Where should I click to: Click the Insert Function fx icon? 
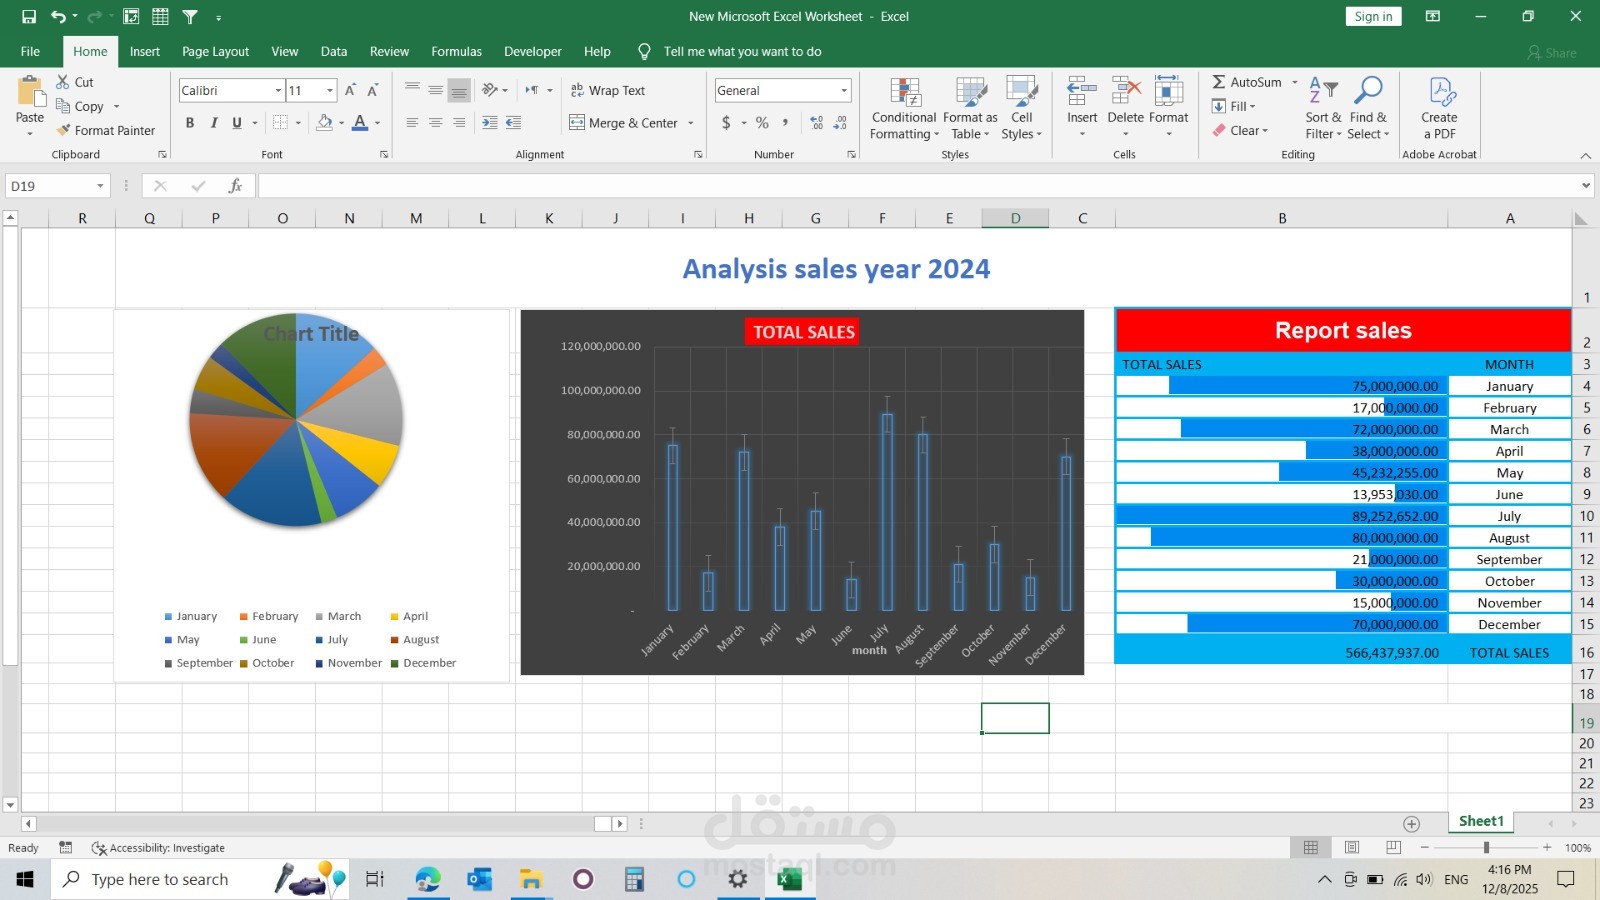(x=236, y=186)
